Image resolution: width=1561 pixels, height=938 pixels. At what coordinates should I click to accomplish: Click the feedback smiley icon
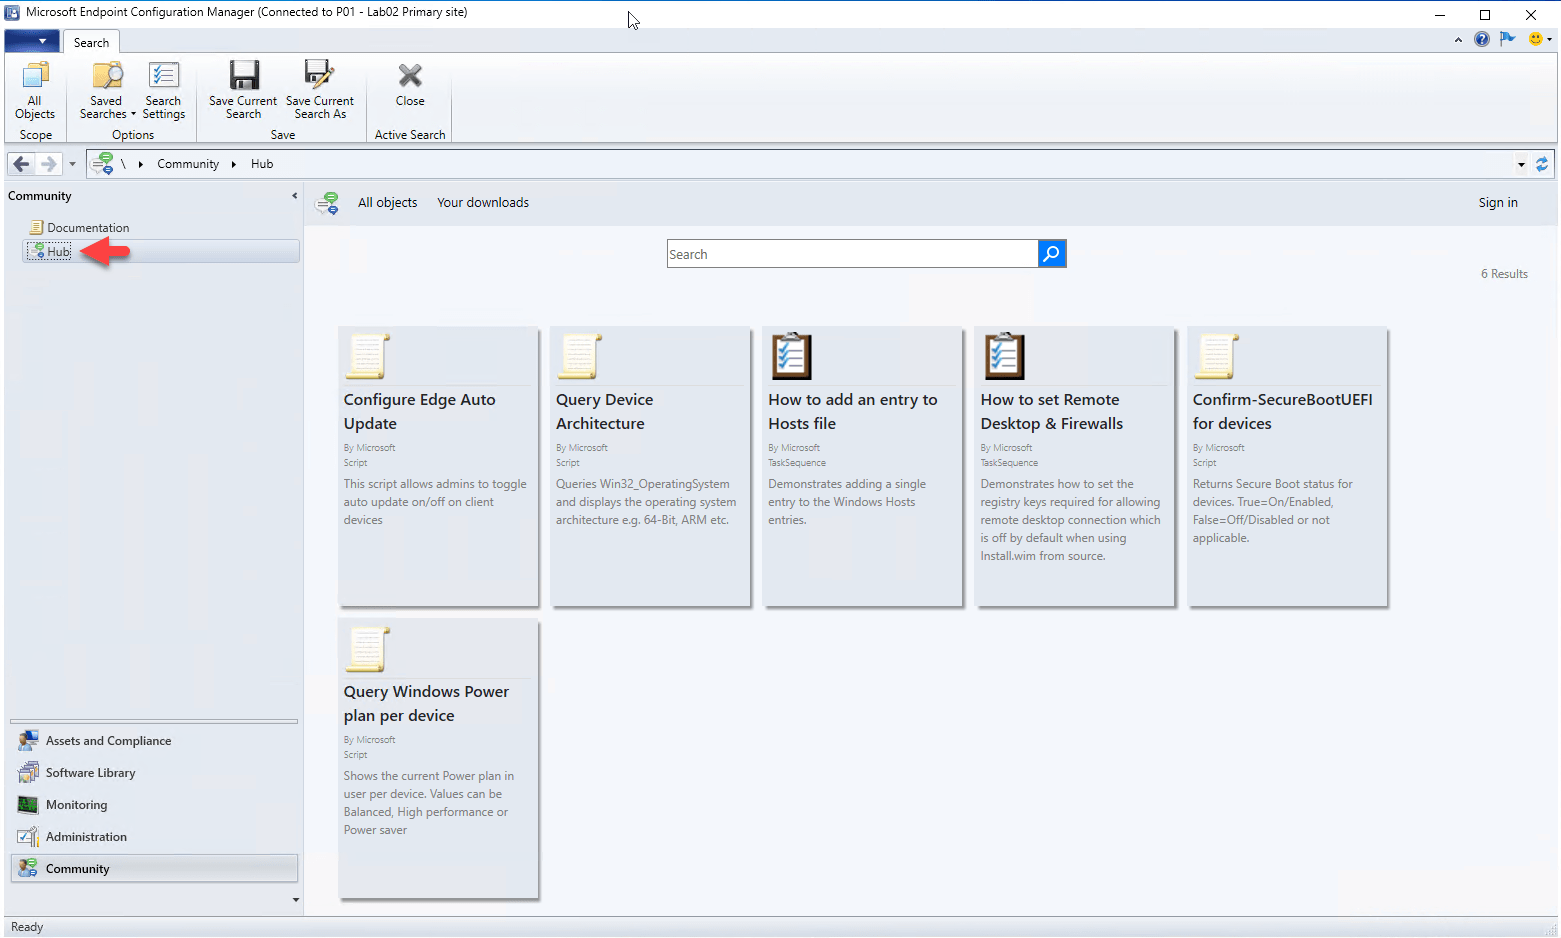tap(1536, 39)
